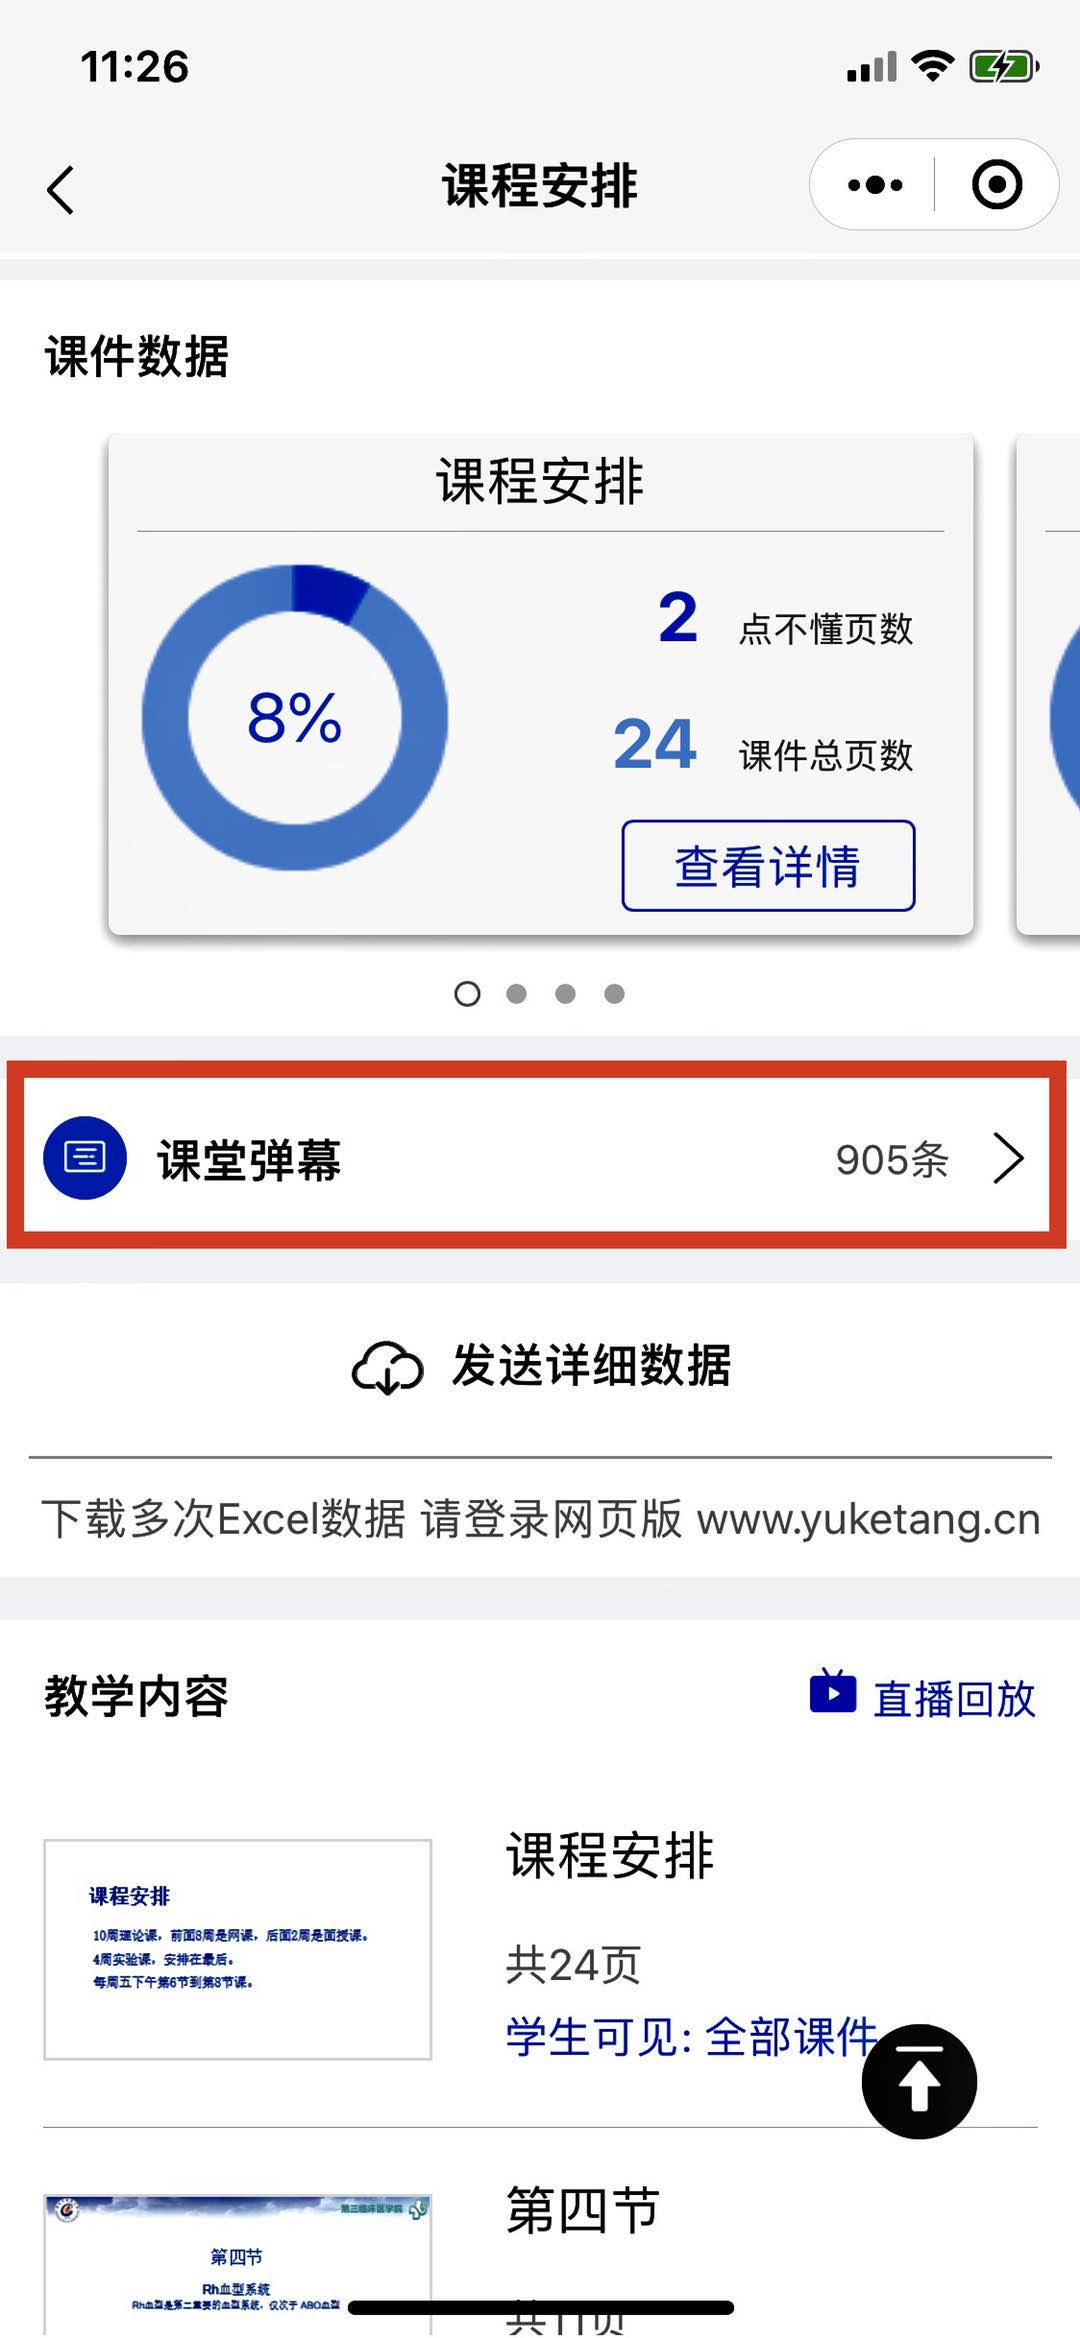Tap the back arrow in header
The image size is (1080, 2338).
[x=60, y=189]
